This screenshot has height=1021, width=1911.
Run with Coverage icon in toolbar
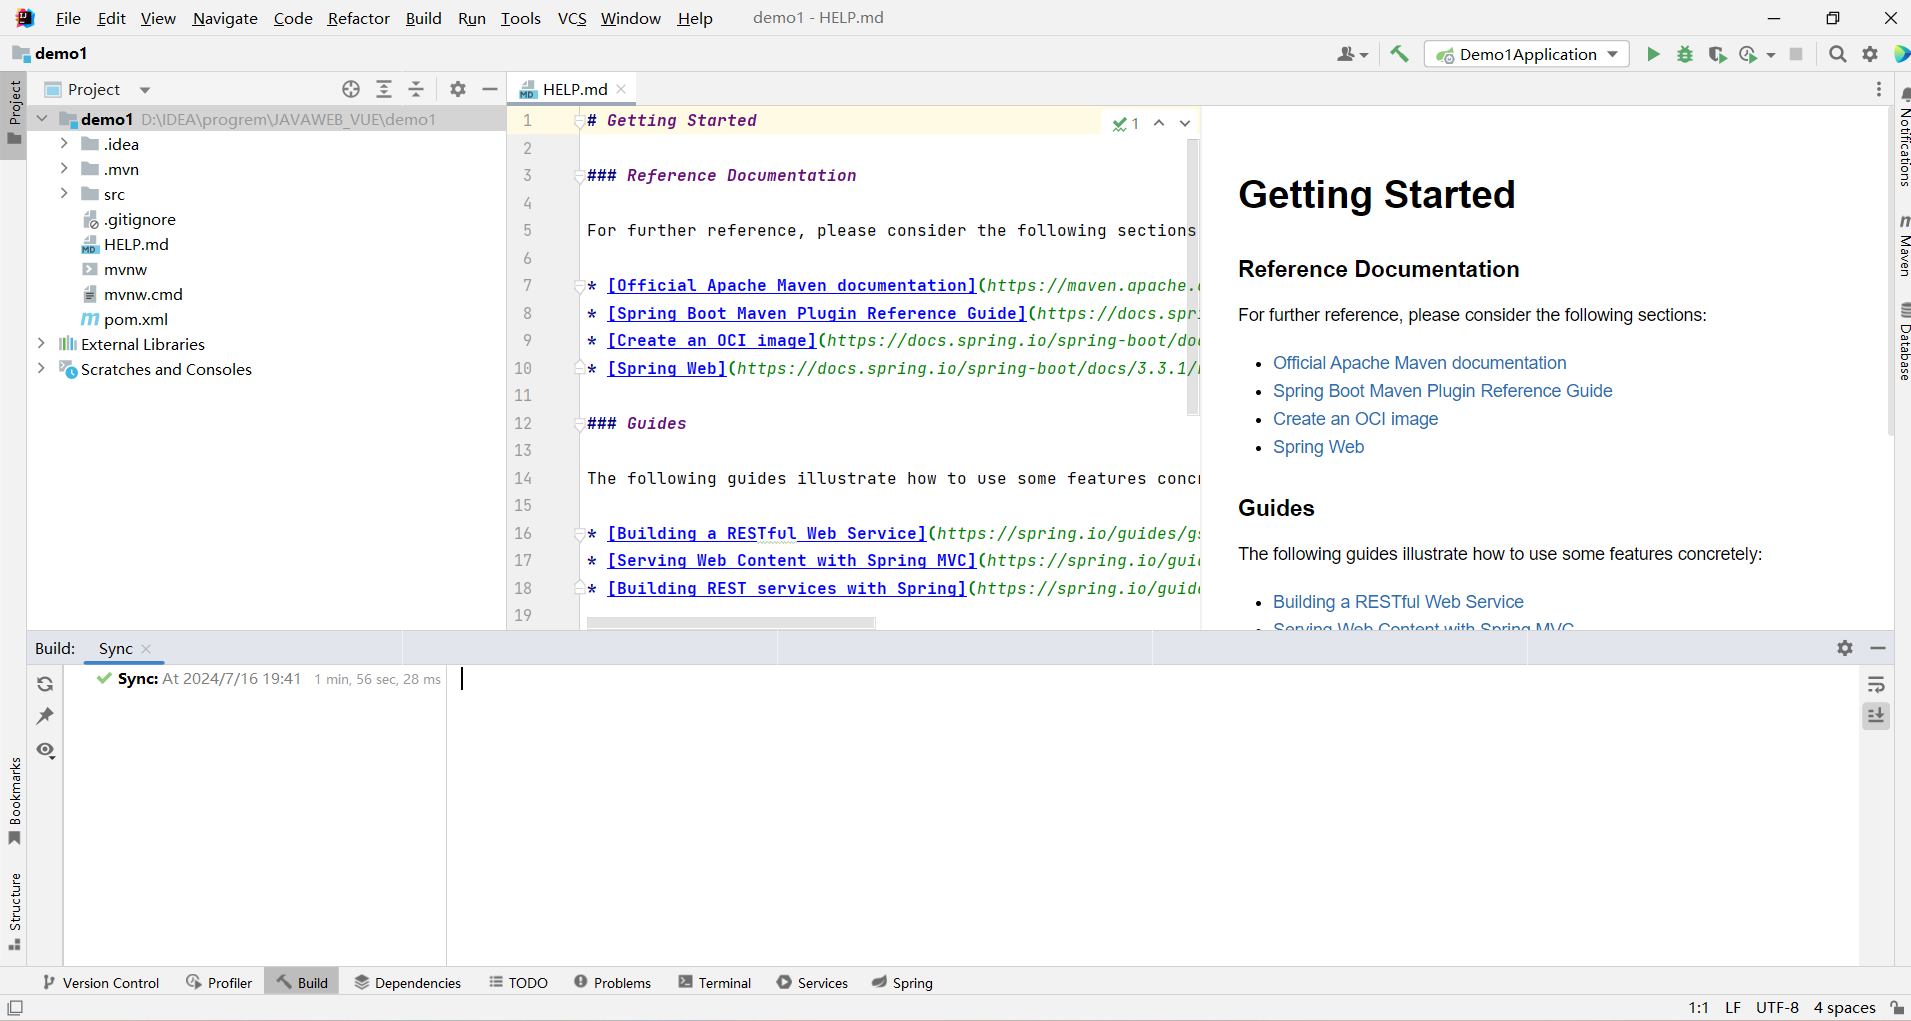pyautogui.click(x=1717, y=54)
